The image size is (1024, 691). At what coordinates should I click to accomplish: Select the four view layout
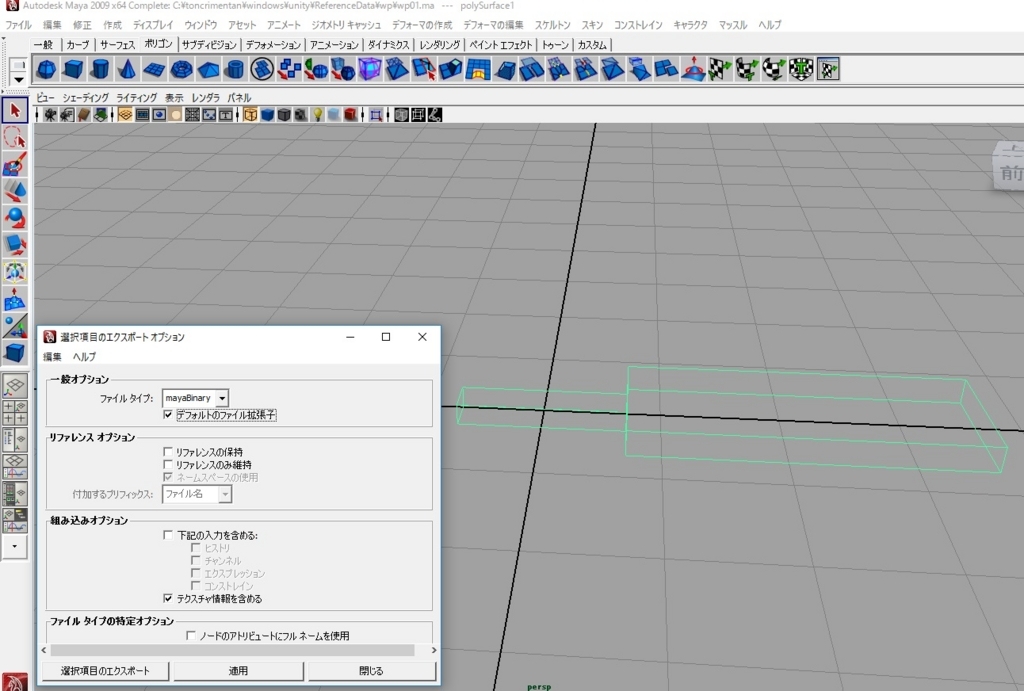pyautogui.click(x=15, y=412)
